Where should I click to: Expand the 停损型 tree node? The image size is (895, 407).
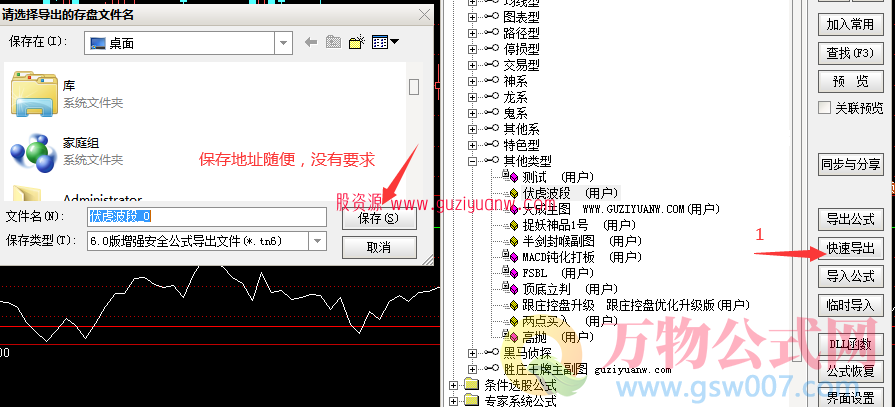point(472,50)
